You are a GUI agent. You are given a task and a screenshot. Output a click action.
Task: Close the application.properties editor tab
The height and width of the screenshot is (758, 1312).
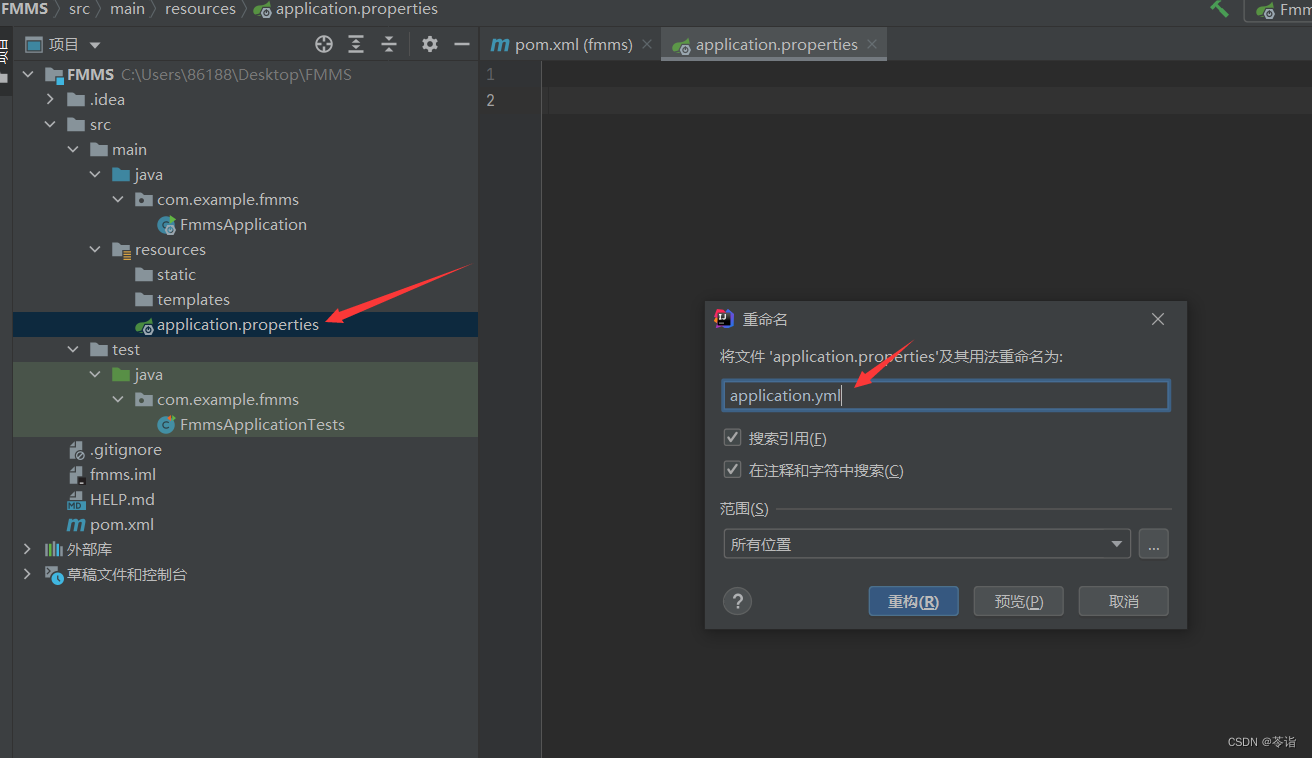(x=872, y=44)
